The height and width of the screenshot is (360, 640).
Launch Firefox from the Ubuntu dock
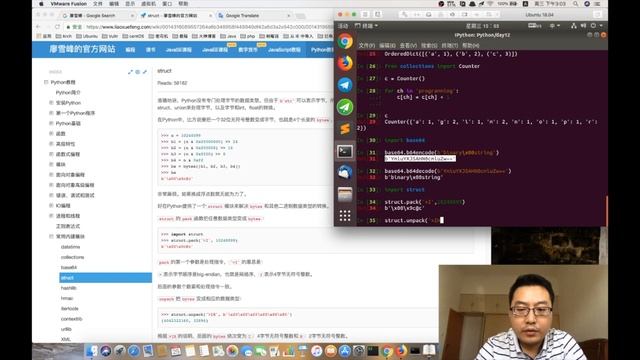345,63
